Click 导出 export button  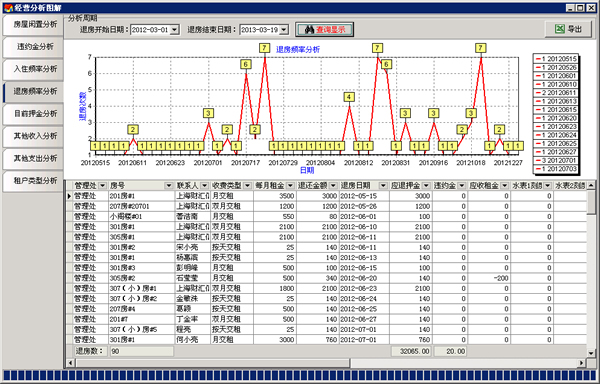click(568, 29)
